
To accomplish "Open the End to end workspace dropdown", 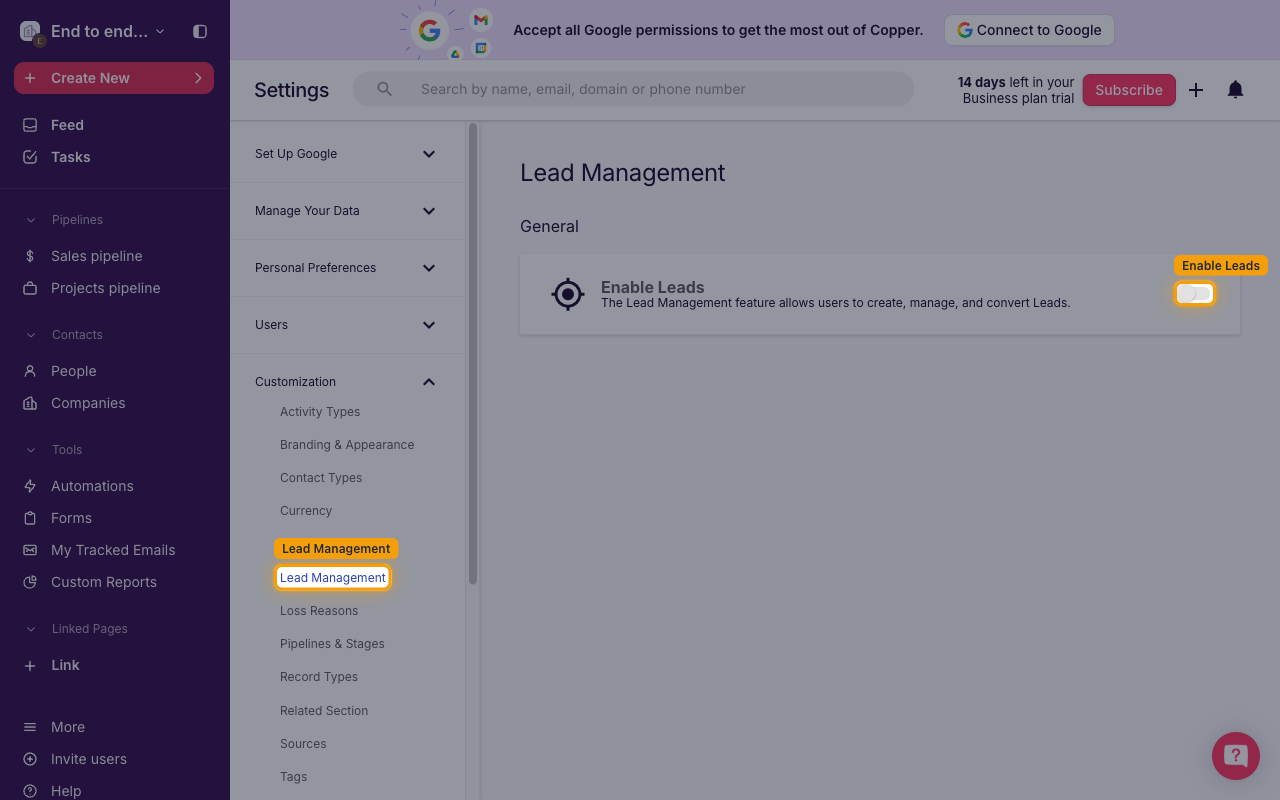I will [92, 31].
